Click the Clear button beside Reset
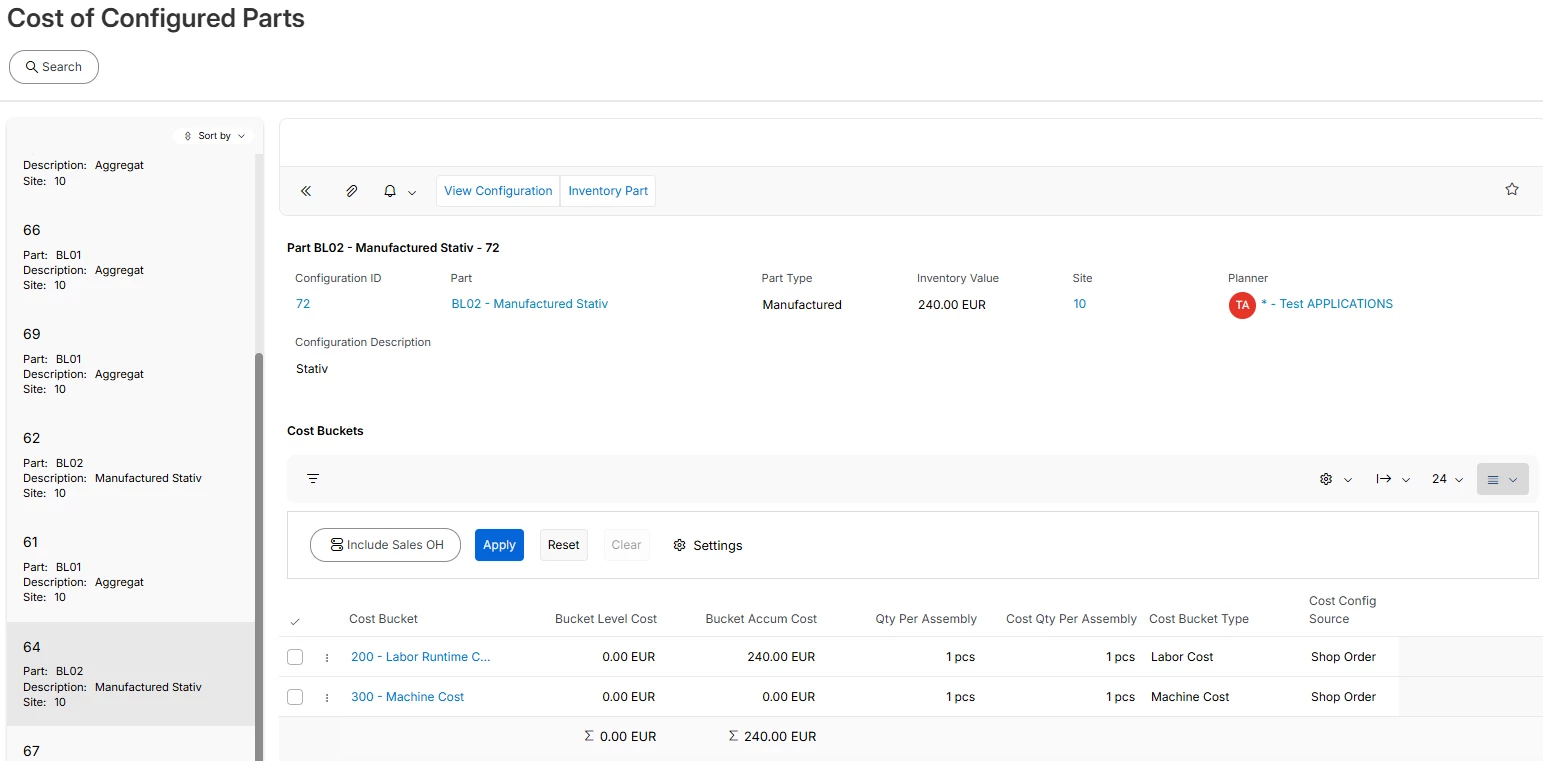 click(626, 545)
